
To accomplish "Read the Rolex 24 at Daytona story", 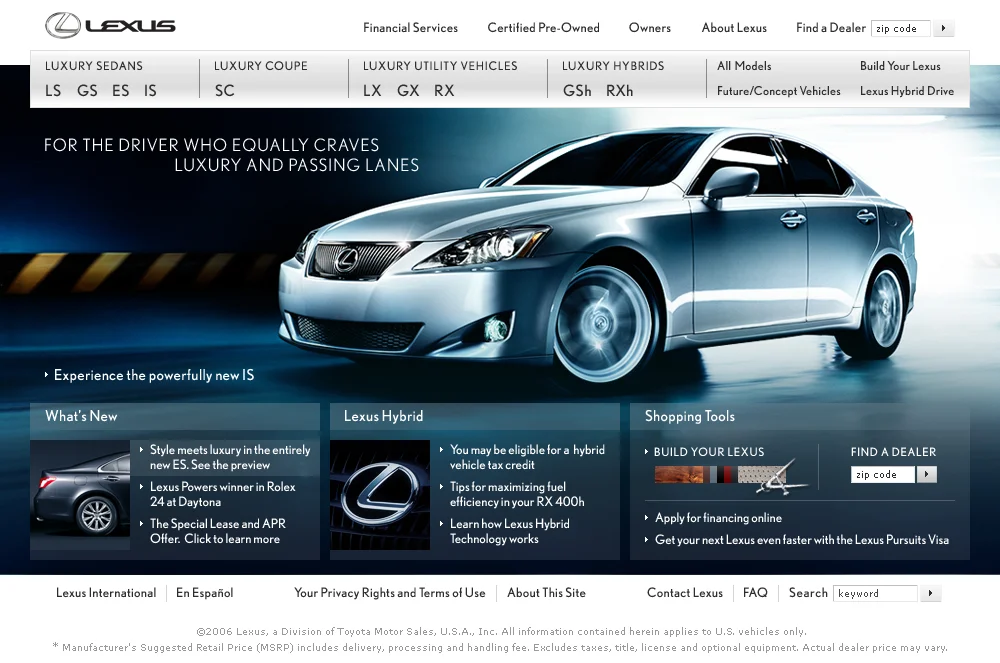I will point(223,494).
